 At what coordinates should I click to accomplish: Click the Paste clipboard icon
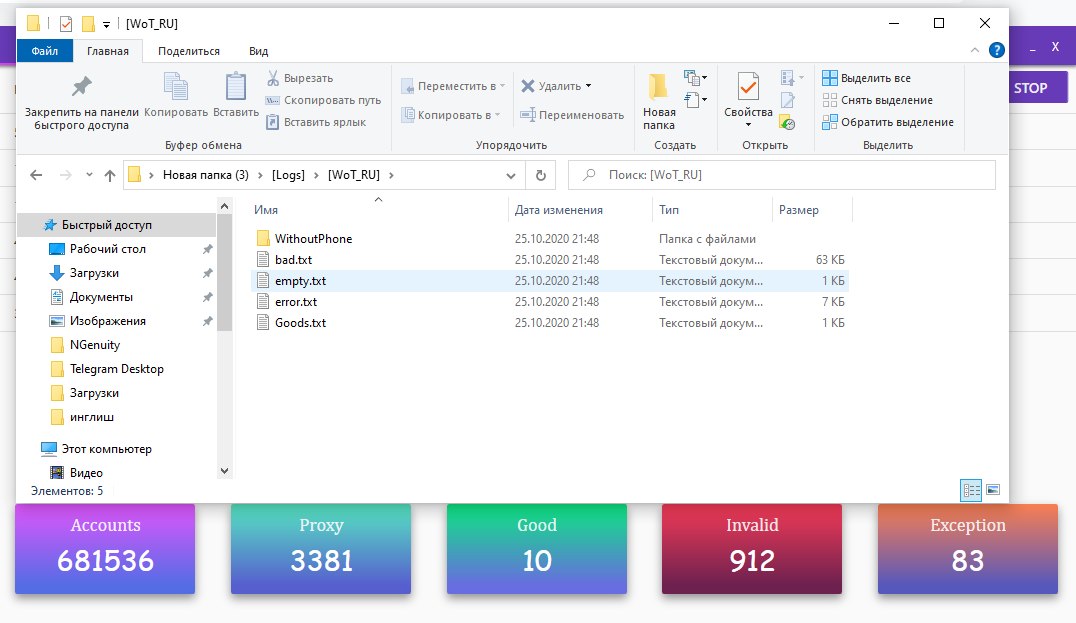(x=236, y=88)
